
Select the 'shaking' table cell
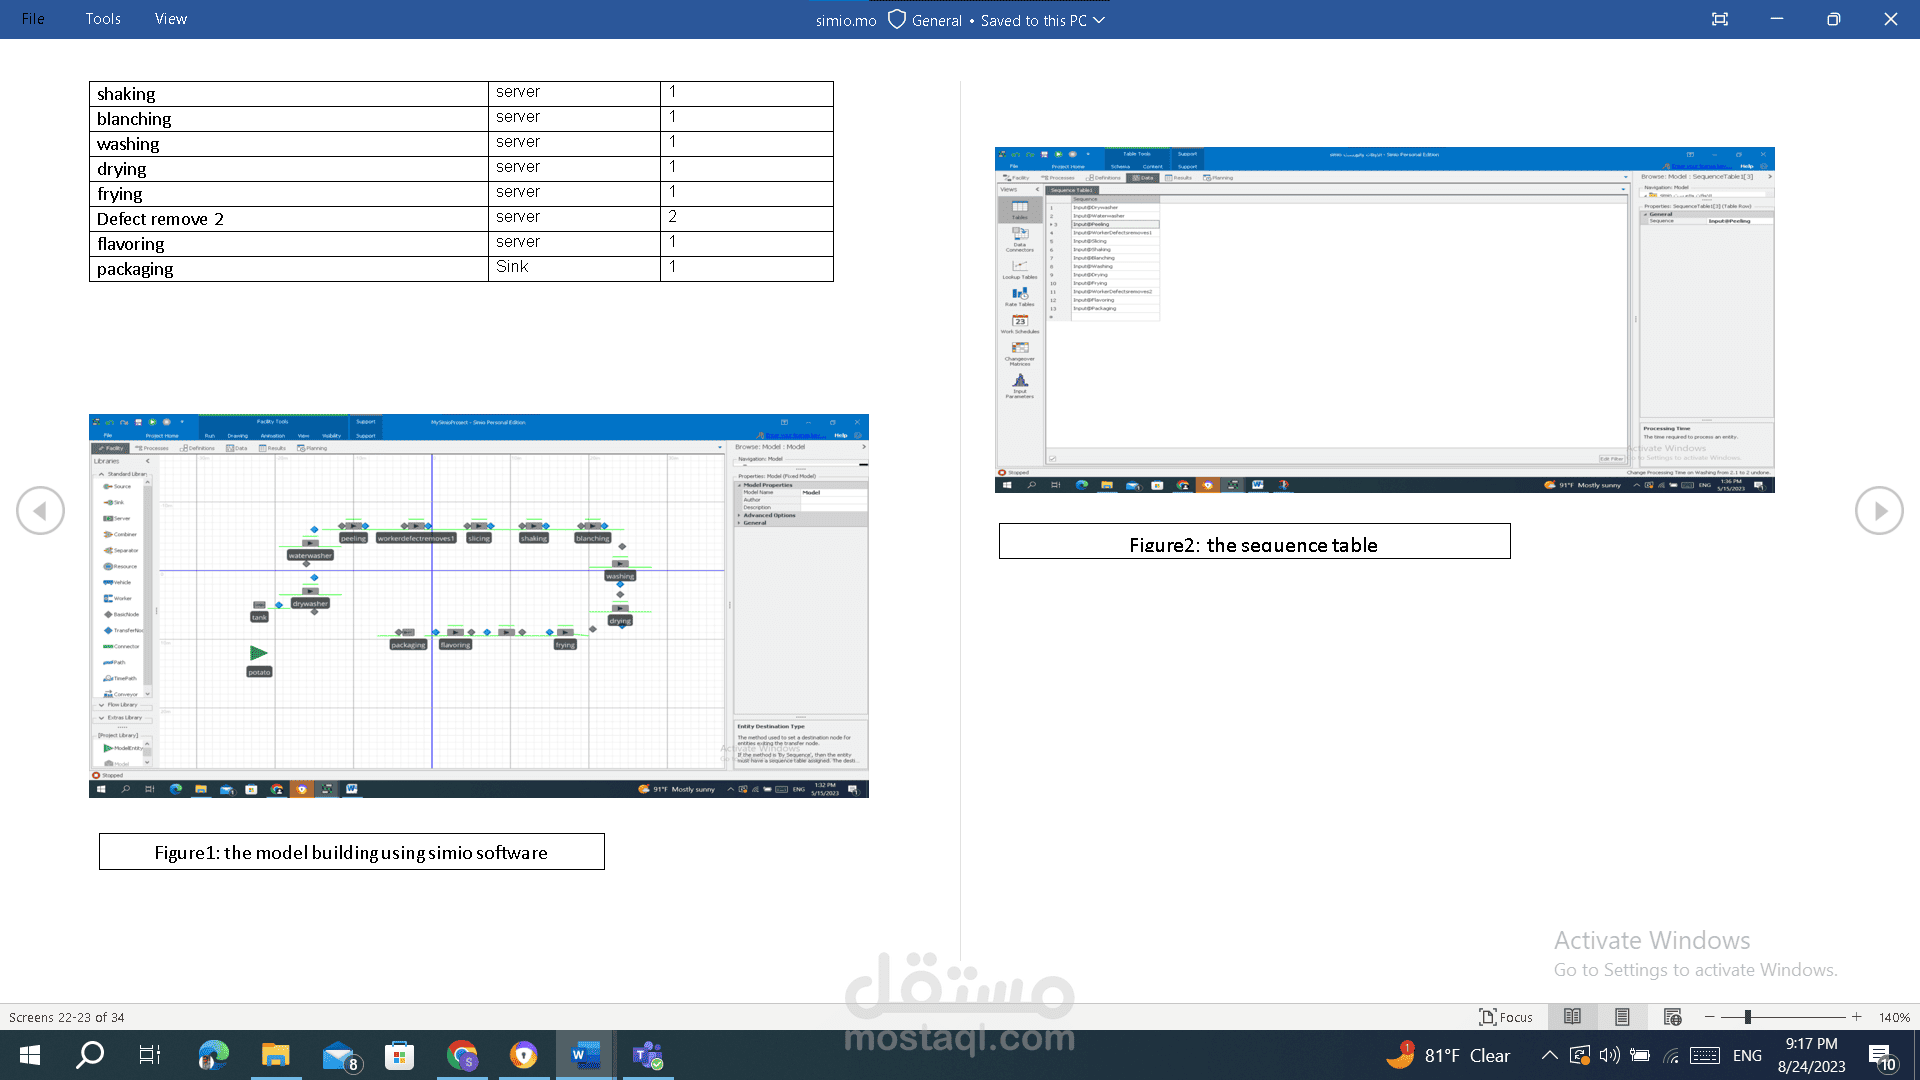[x=289, y=94]
